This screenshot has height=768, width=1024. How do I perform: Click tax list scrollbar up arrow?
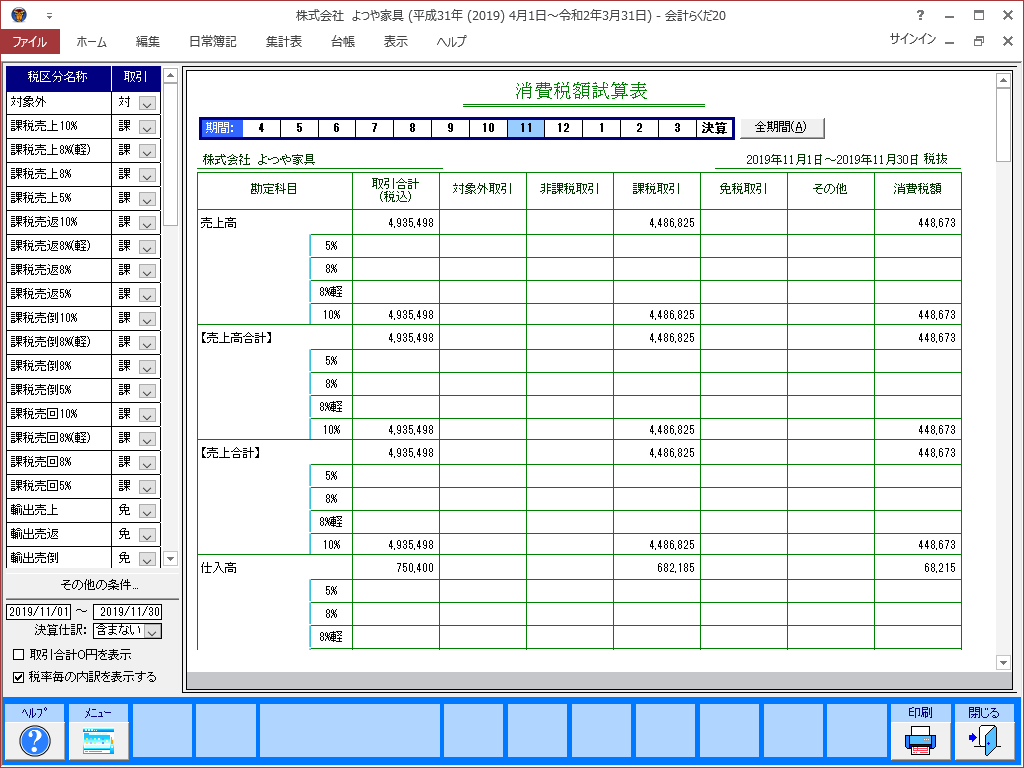click(170, 75)
